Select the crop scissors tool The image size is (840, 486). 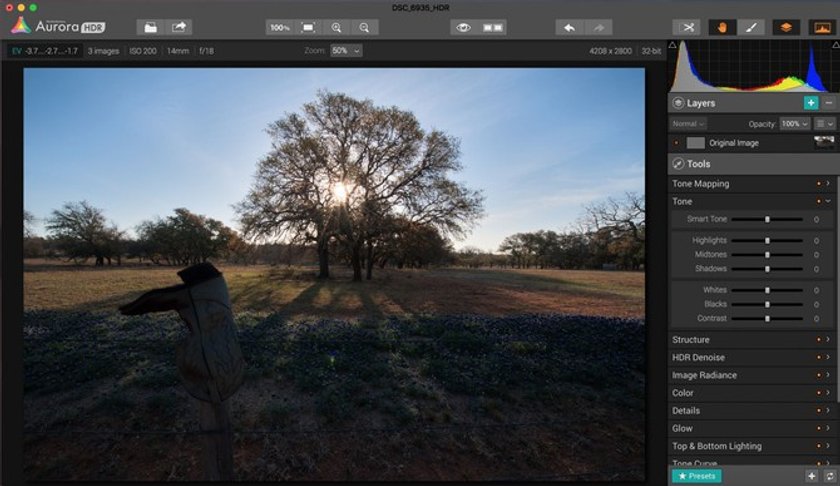pyautogui.click(x=687, y=27)
